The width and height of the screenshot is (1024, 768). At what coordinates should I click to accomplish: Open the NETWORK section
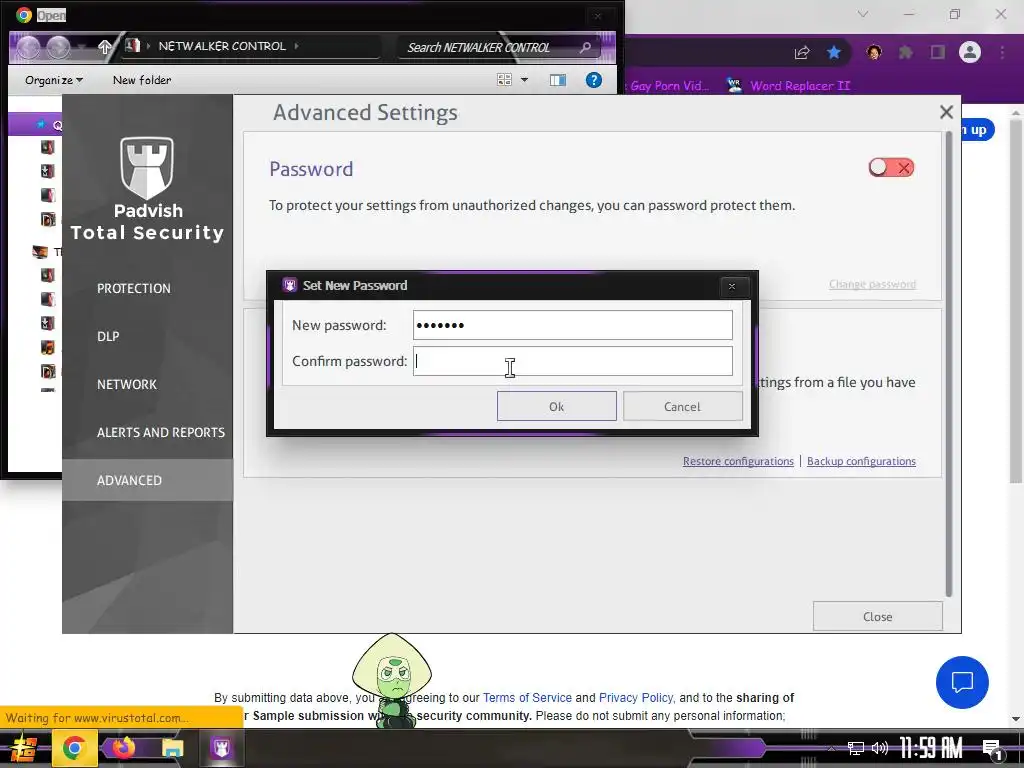pos(127,384)
